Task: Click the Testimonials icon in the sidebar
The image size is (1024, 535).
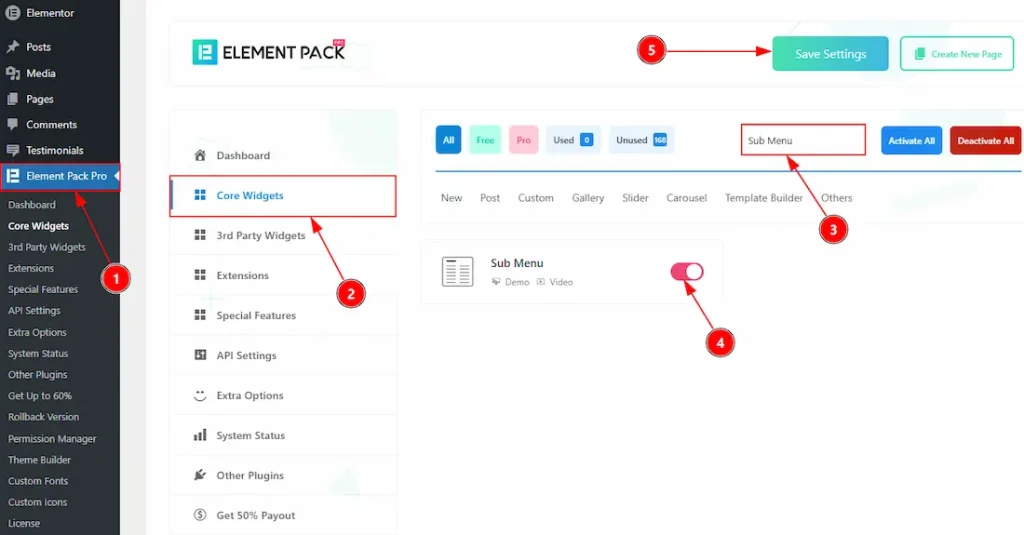Action: [12, 150]
